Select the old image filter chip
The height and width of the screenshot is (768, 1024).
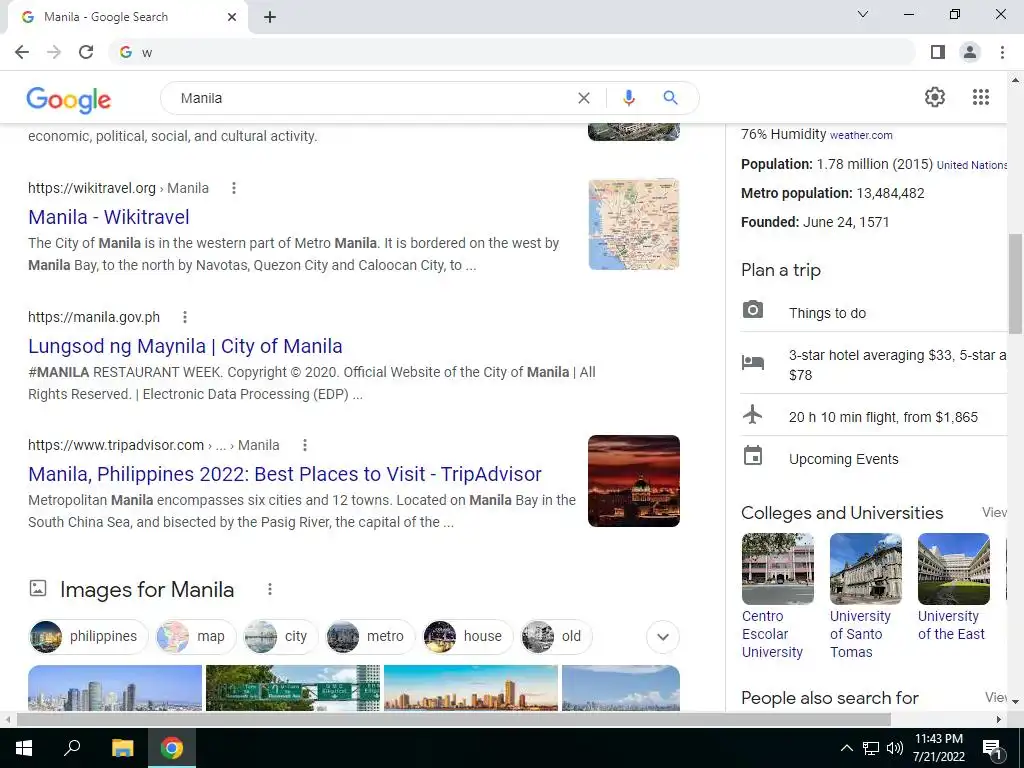click(556, 637)
